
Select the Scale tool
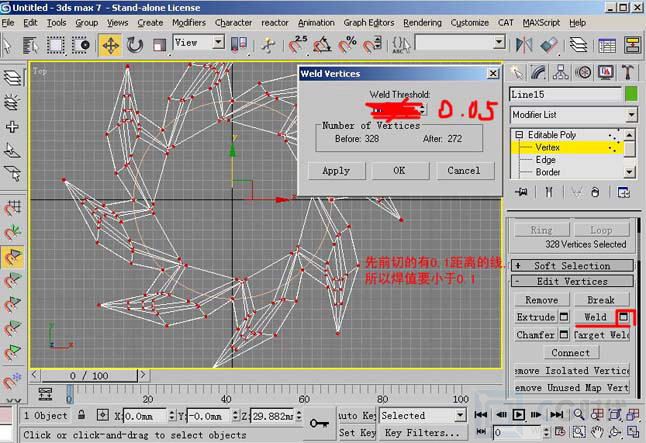tap(159, 45)
